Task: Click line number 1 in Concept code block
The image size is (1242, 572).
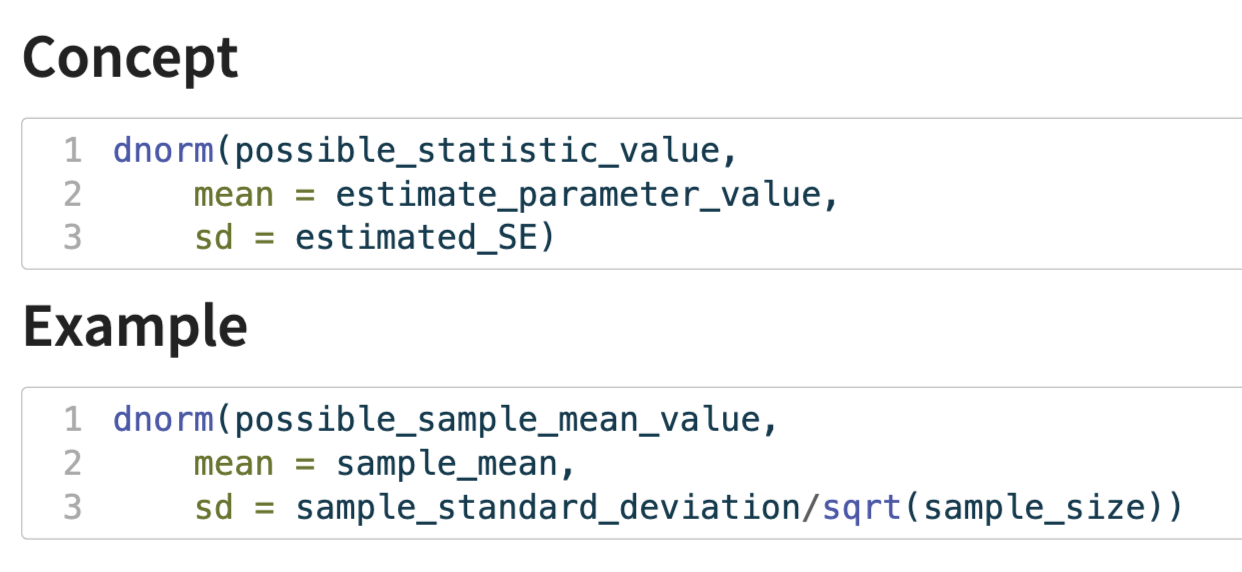Action: (x=72, y=150)
